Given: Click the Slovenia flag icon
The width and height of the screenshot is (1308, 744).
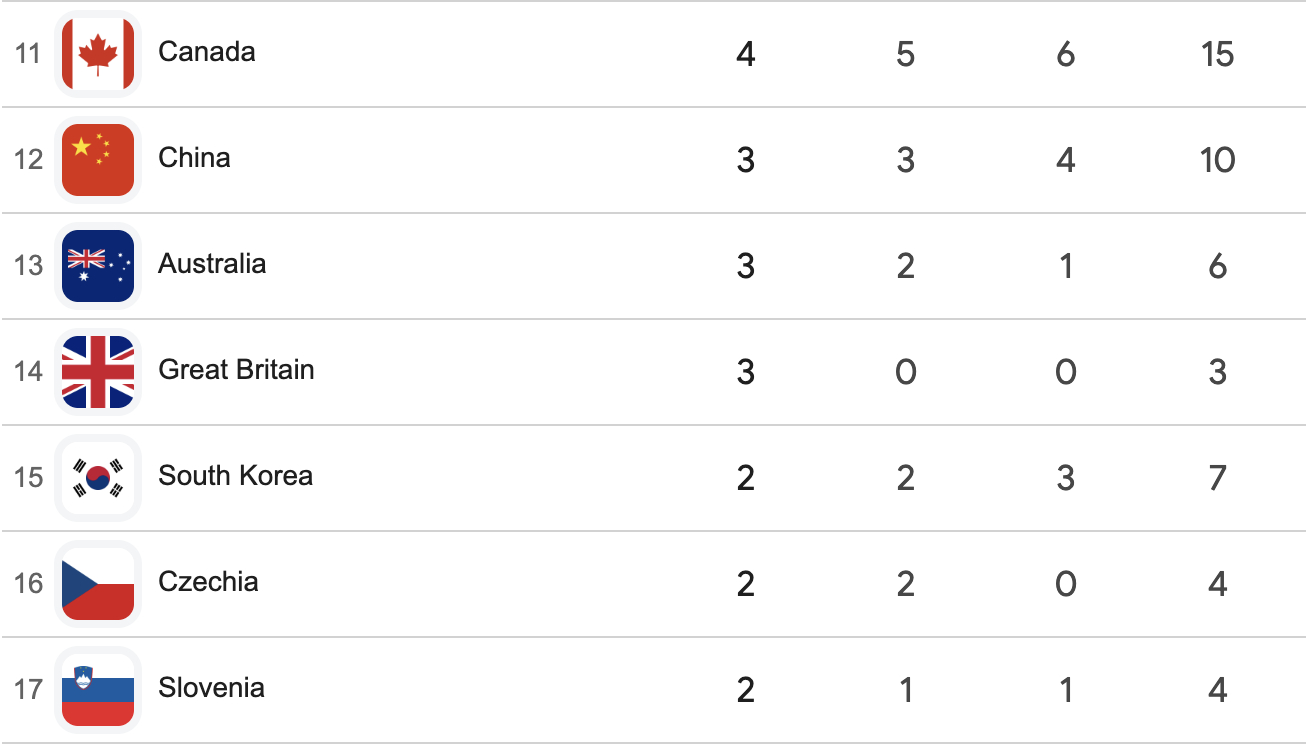Looking at the screenshot, I should pos(98,690).
